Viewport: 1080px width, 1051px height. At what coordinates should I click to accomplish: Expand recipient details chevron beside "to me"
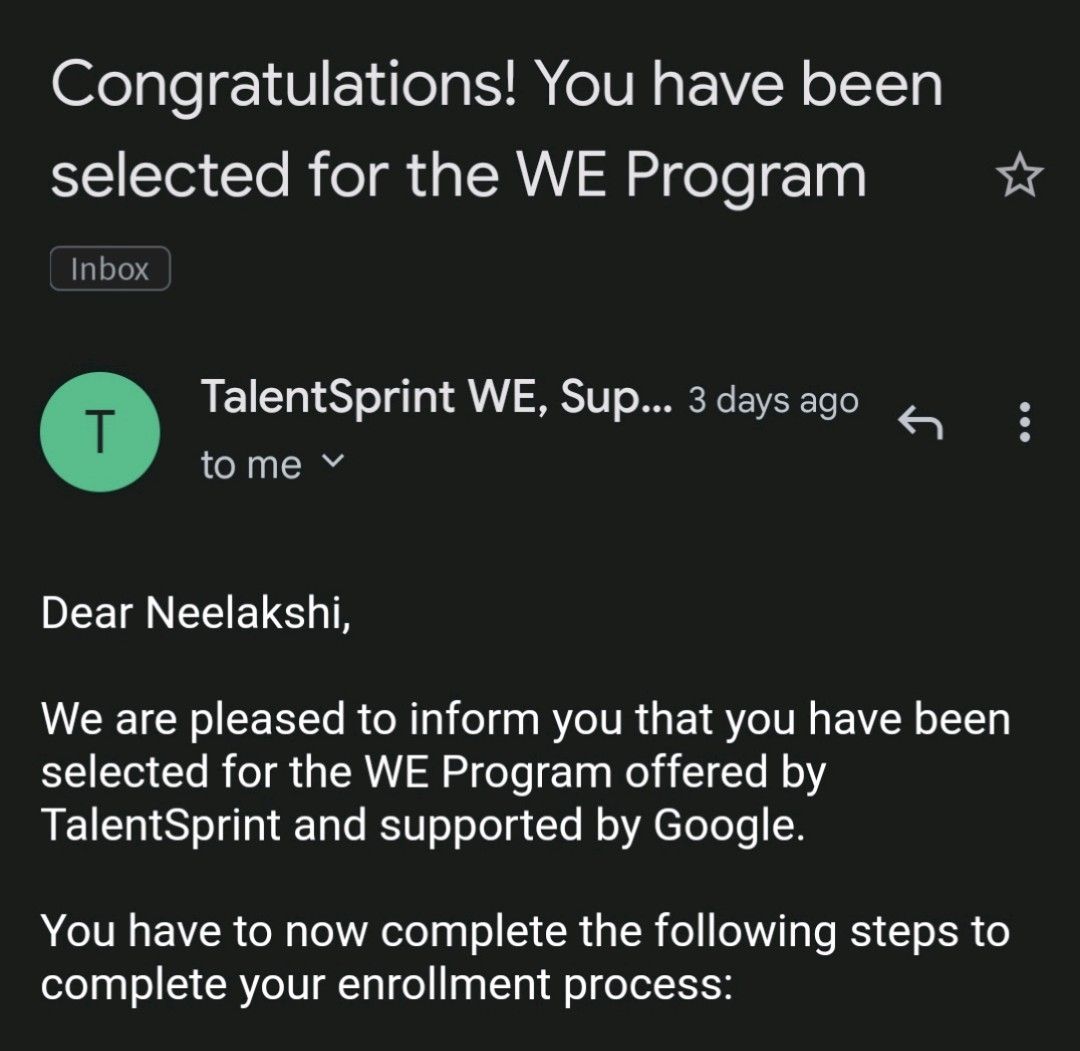click(x=333, y=459)
